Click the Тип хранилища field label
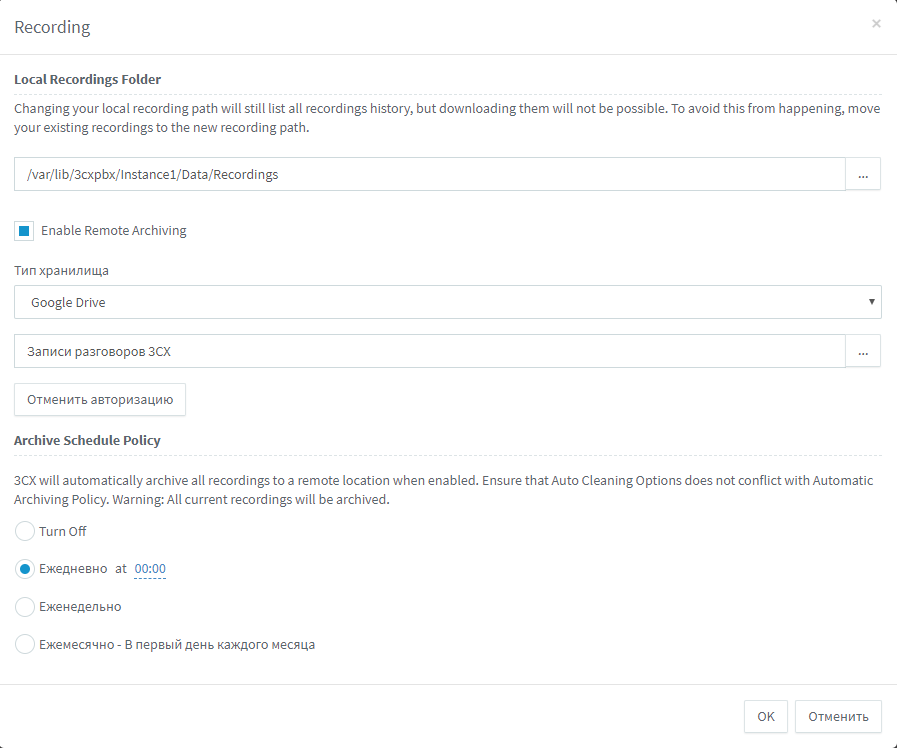Image resolution: width=897 pixels, height=748 pixels. [61, 270]
